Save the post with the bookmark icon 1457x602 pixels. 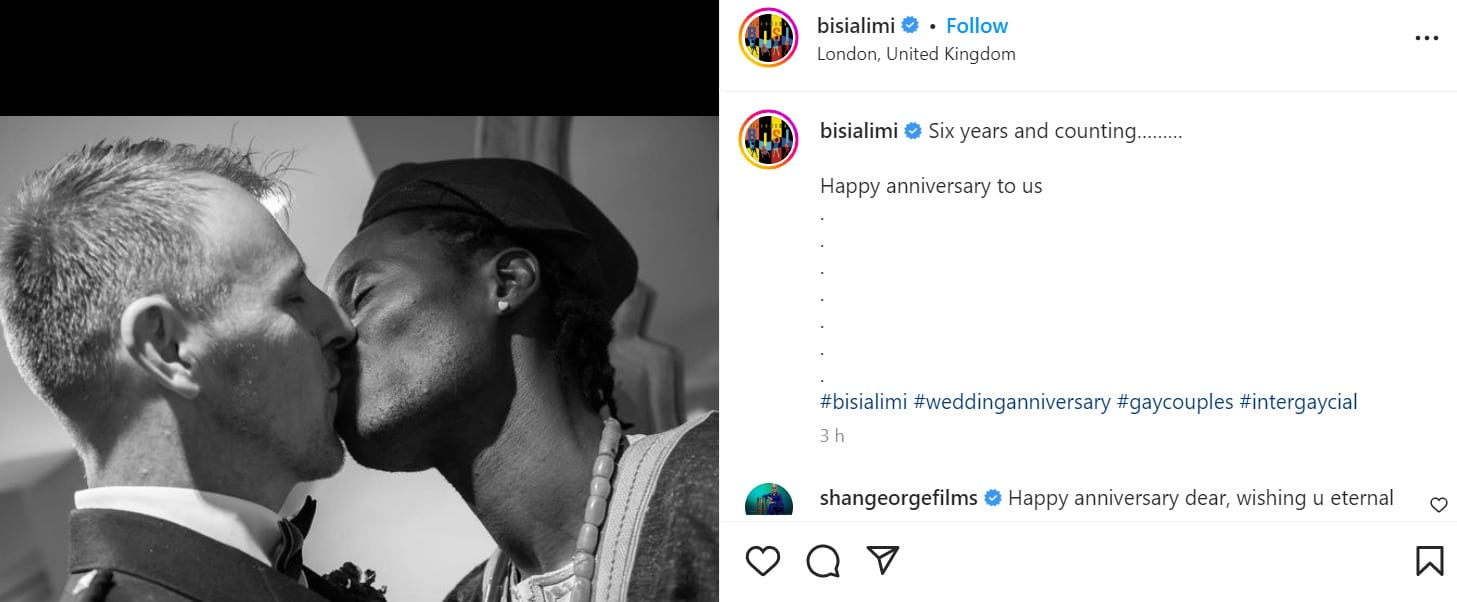click(x=1429, y=561)
